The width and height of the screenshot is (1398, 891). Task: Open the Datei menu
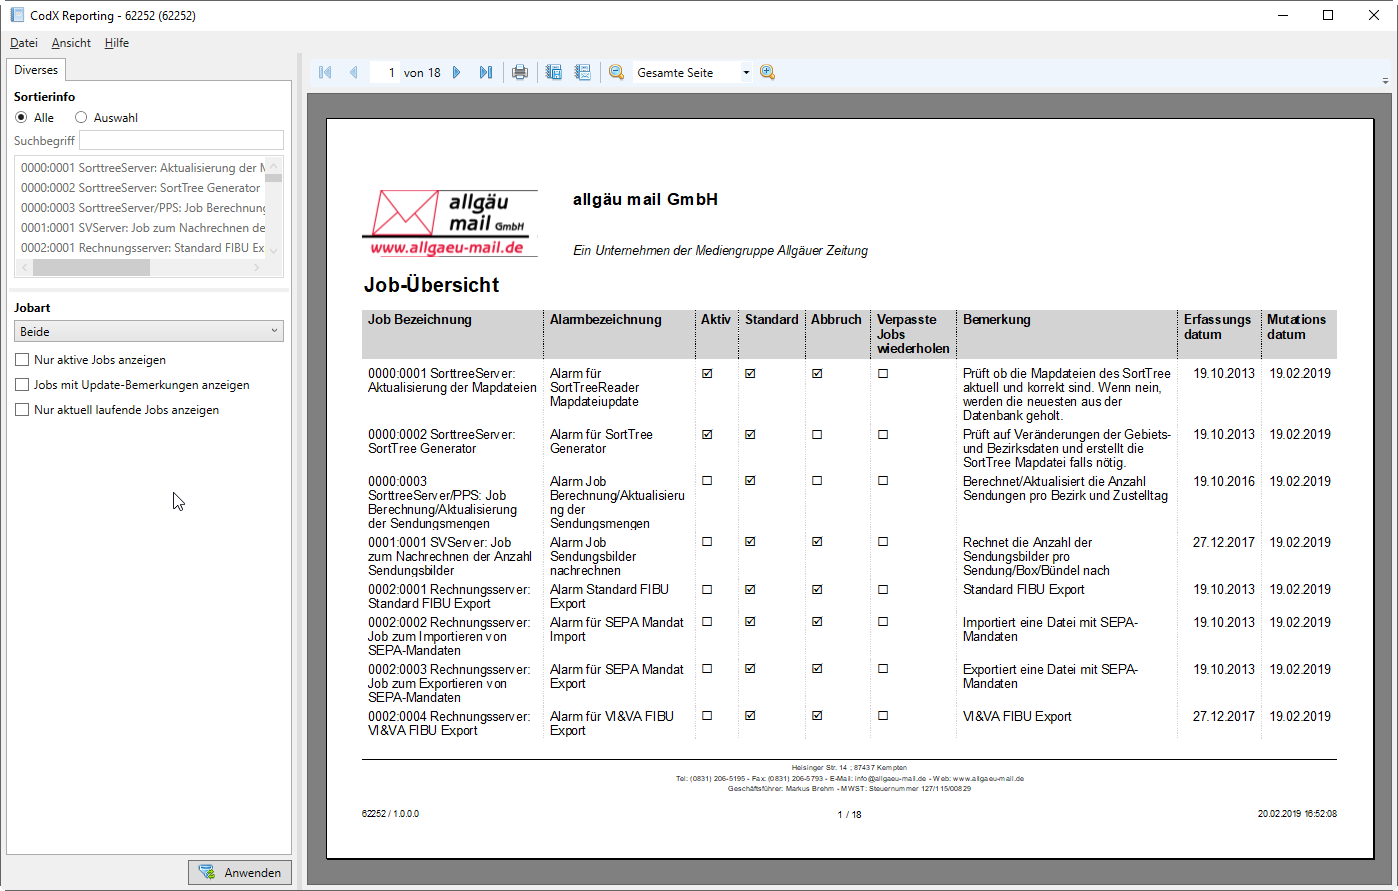tap(24, 43)
